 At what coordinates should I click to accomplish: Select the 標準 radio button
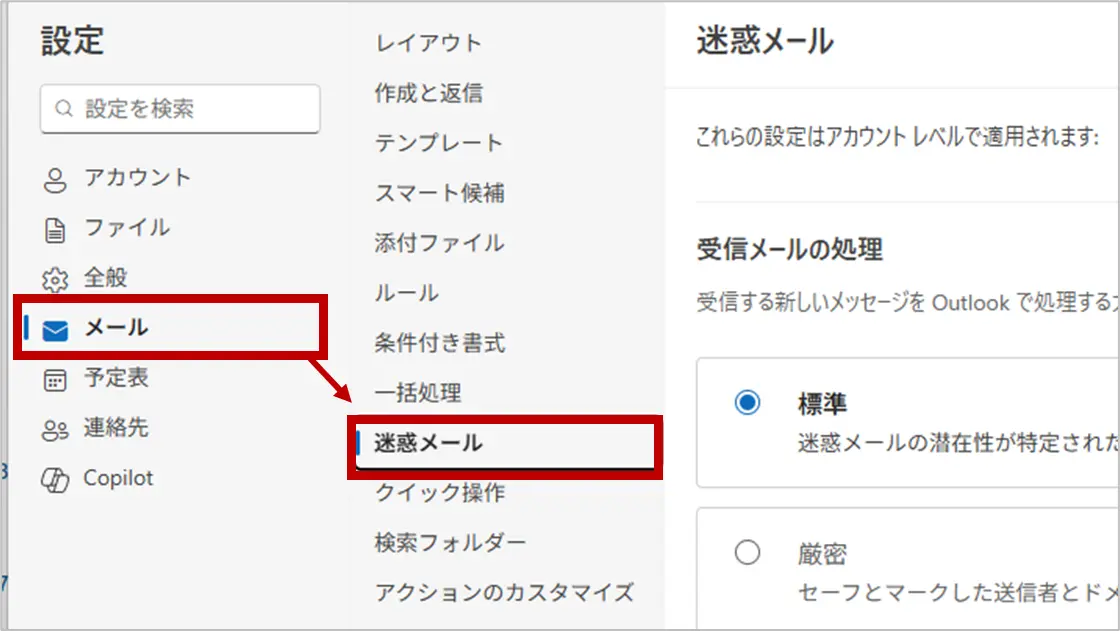747,403
